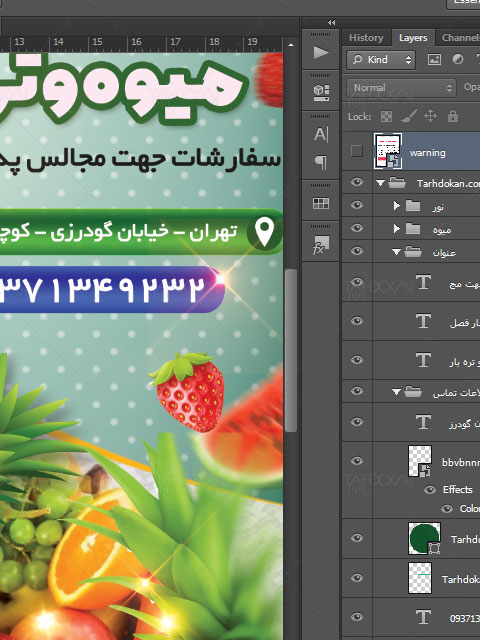Click text layer T icon for گودرز

tap(423, 422)
